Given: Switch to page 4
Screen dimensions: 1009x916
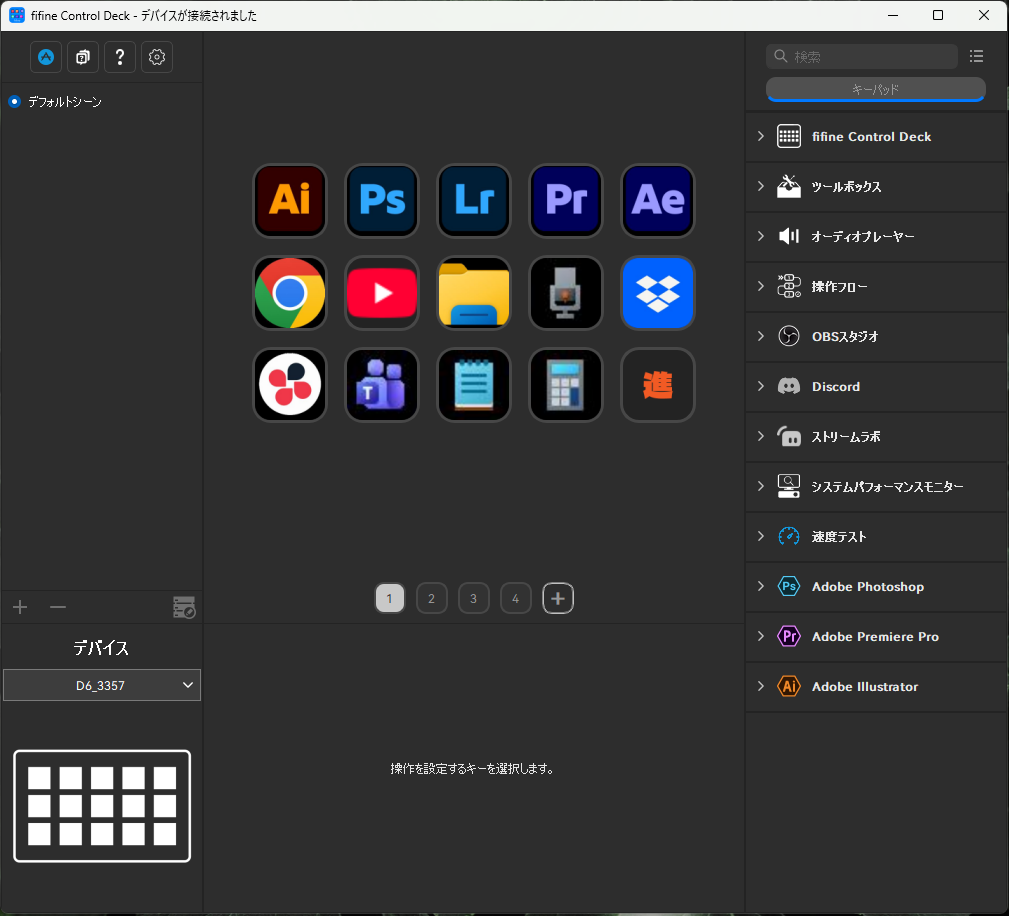Looking at the screenshot, I should [x=515, y=599].
